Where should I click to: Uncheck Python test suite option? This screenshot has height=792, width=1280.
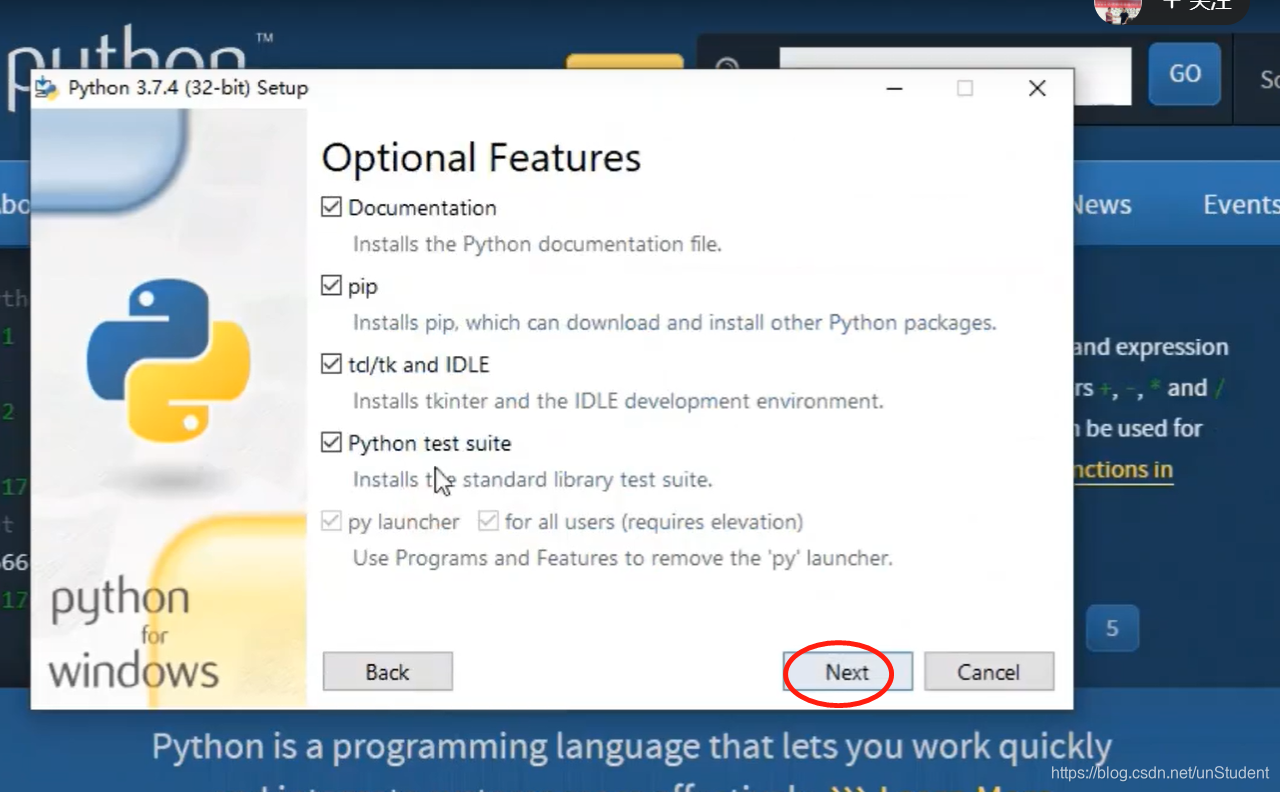coord(331,442)
